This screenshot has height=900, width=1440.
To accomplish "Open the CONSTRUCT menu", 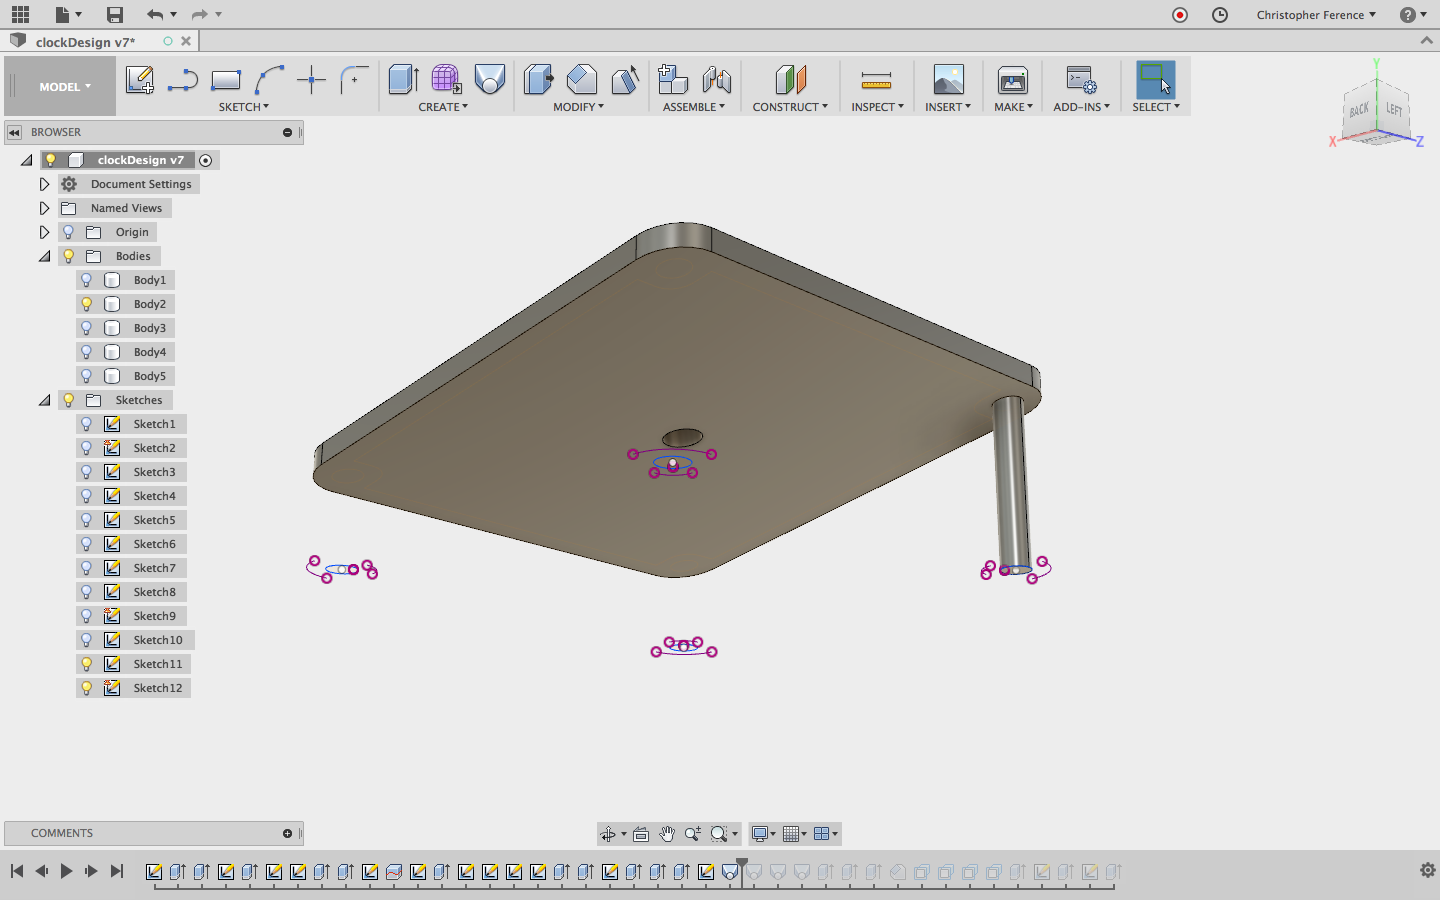I will 790,107.
